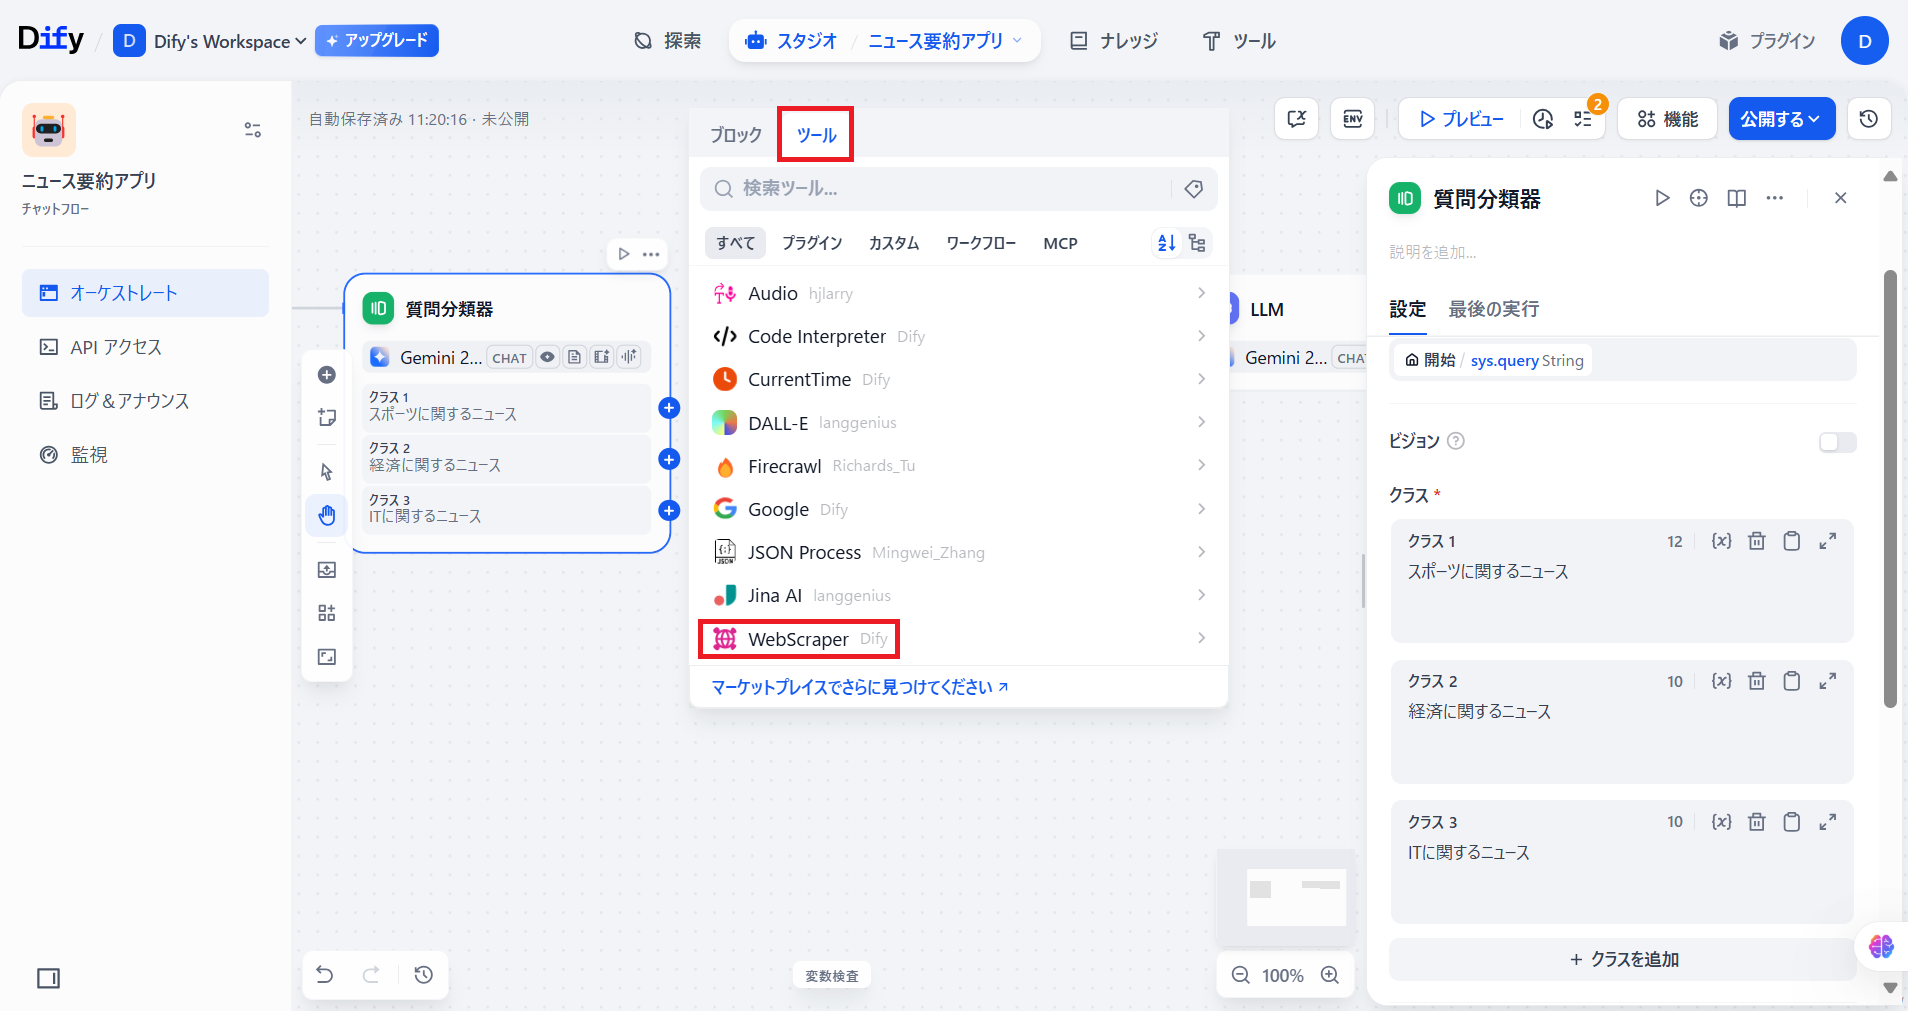Click the 検索ツール search field
1908x1011 pixels.
coord(940,189)
